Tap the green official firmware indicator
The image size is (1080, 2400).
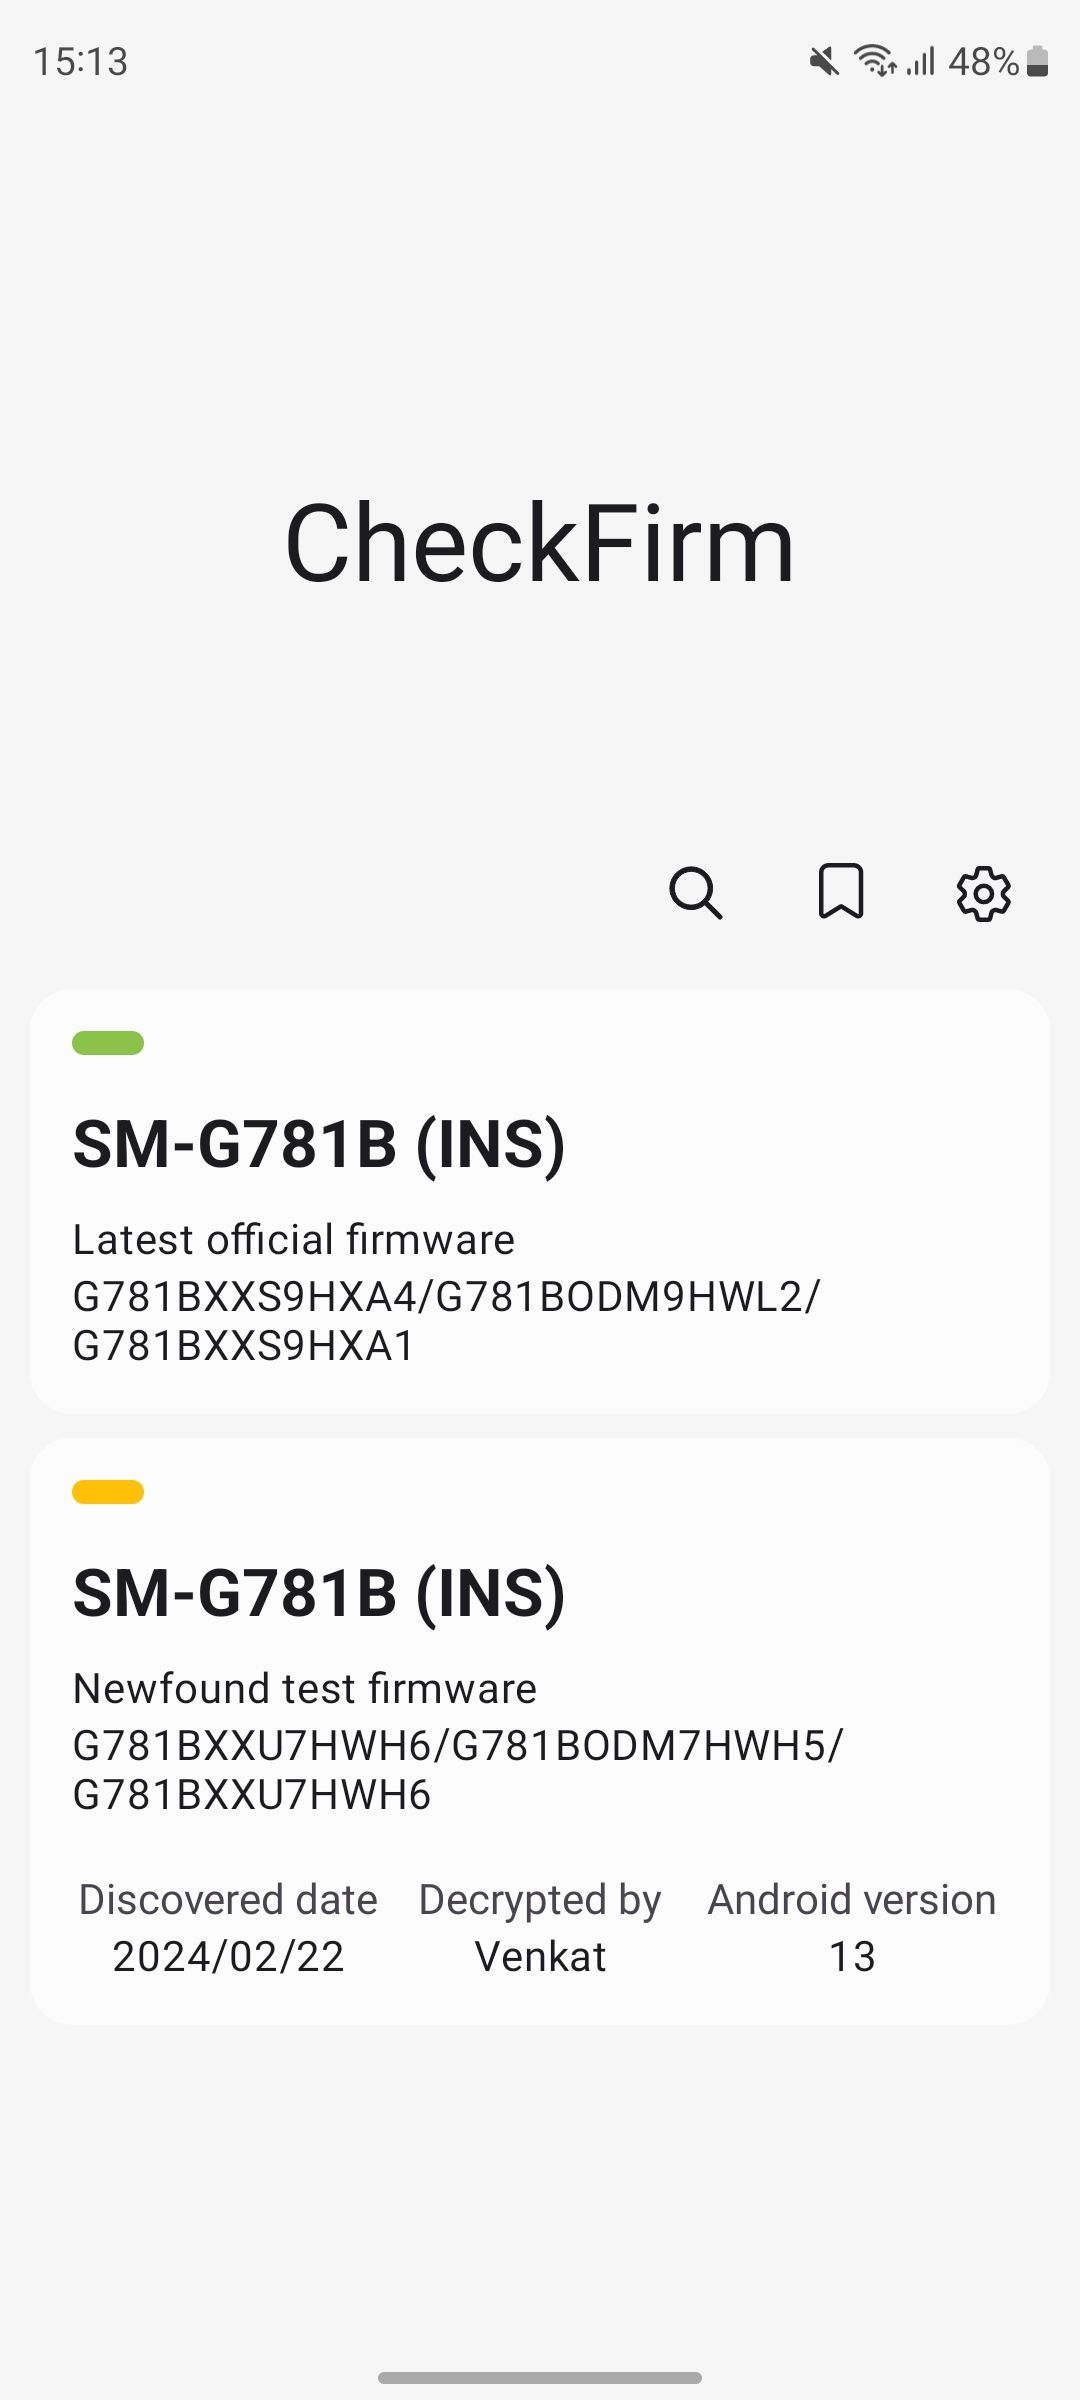tap(108, 1043)
